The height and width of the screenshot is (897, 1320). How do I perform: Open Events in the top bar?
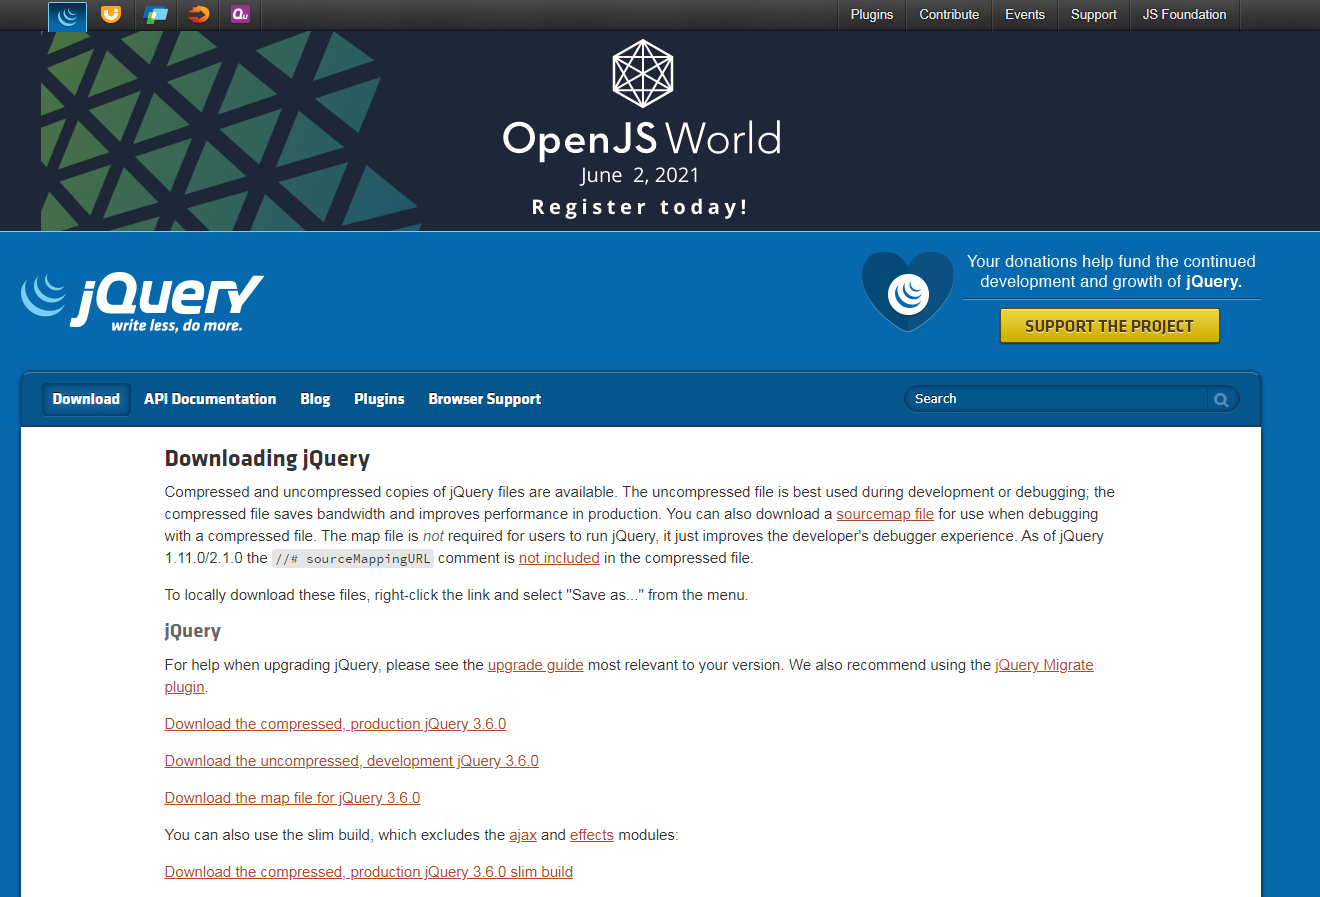tap(1025, 15)
